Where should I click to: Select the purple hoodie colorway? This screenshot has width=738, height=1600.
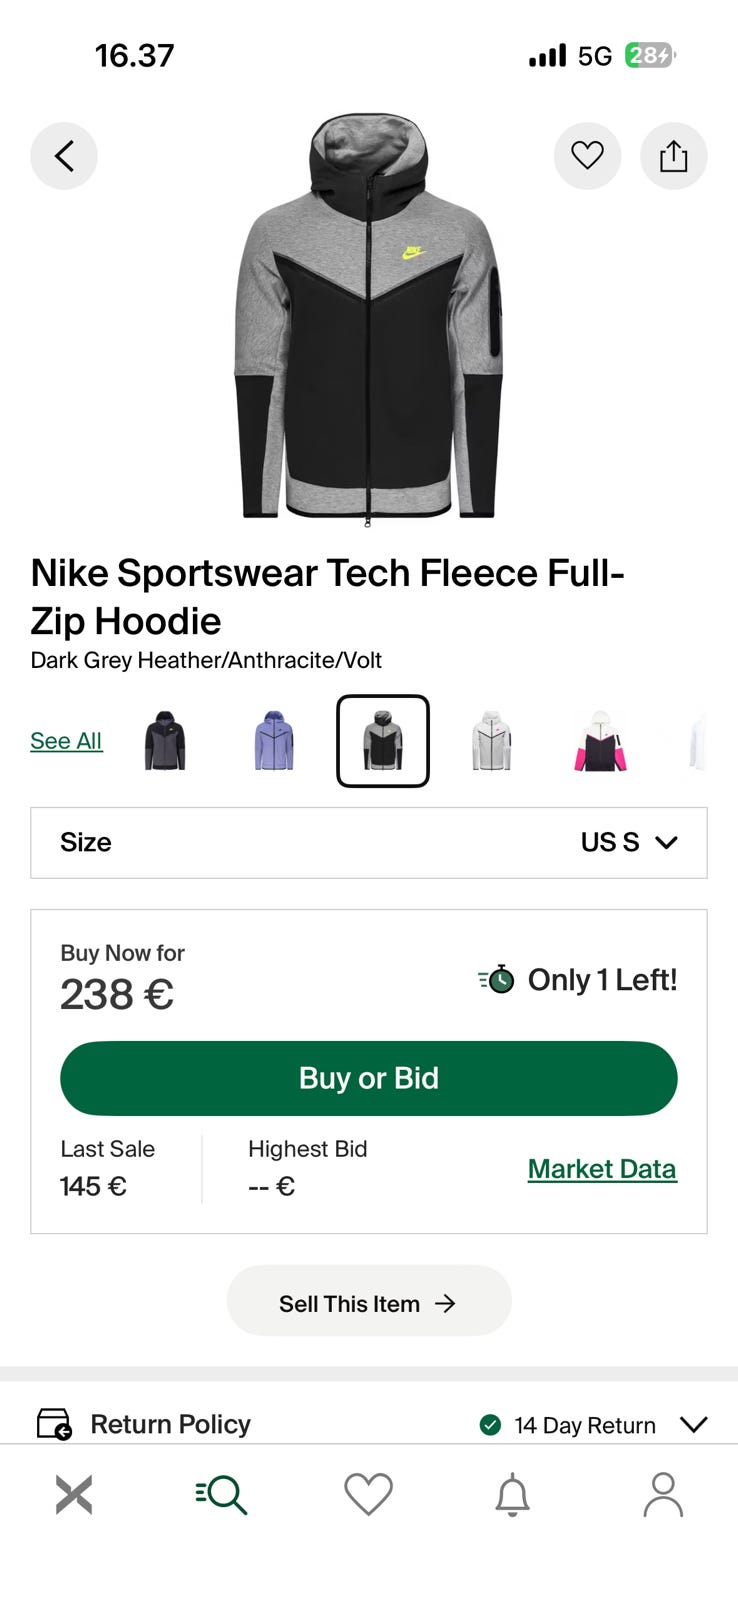(x=273, y=741)
